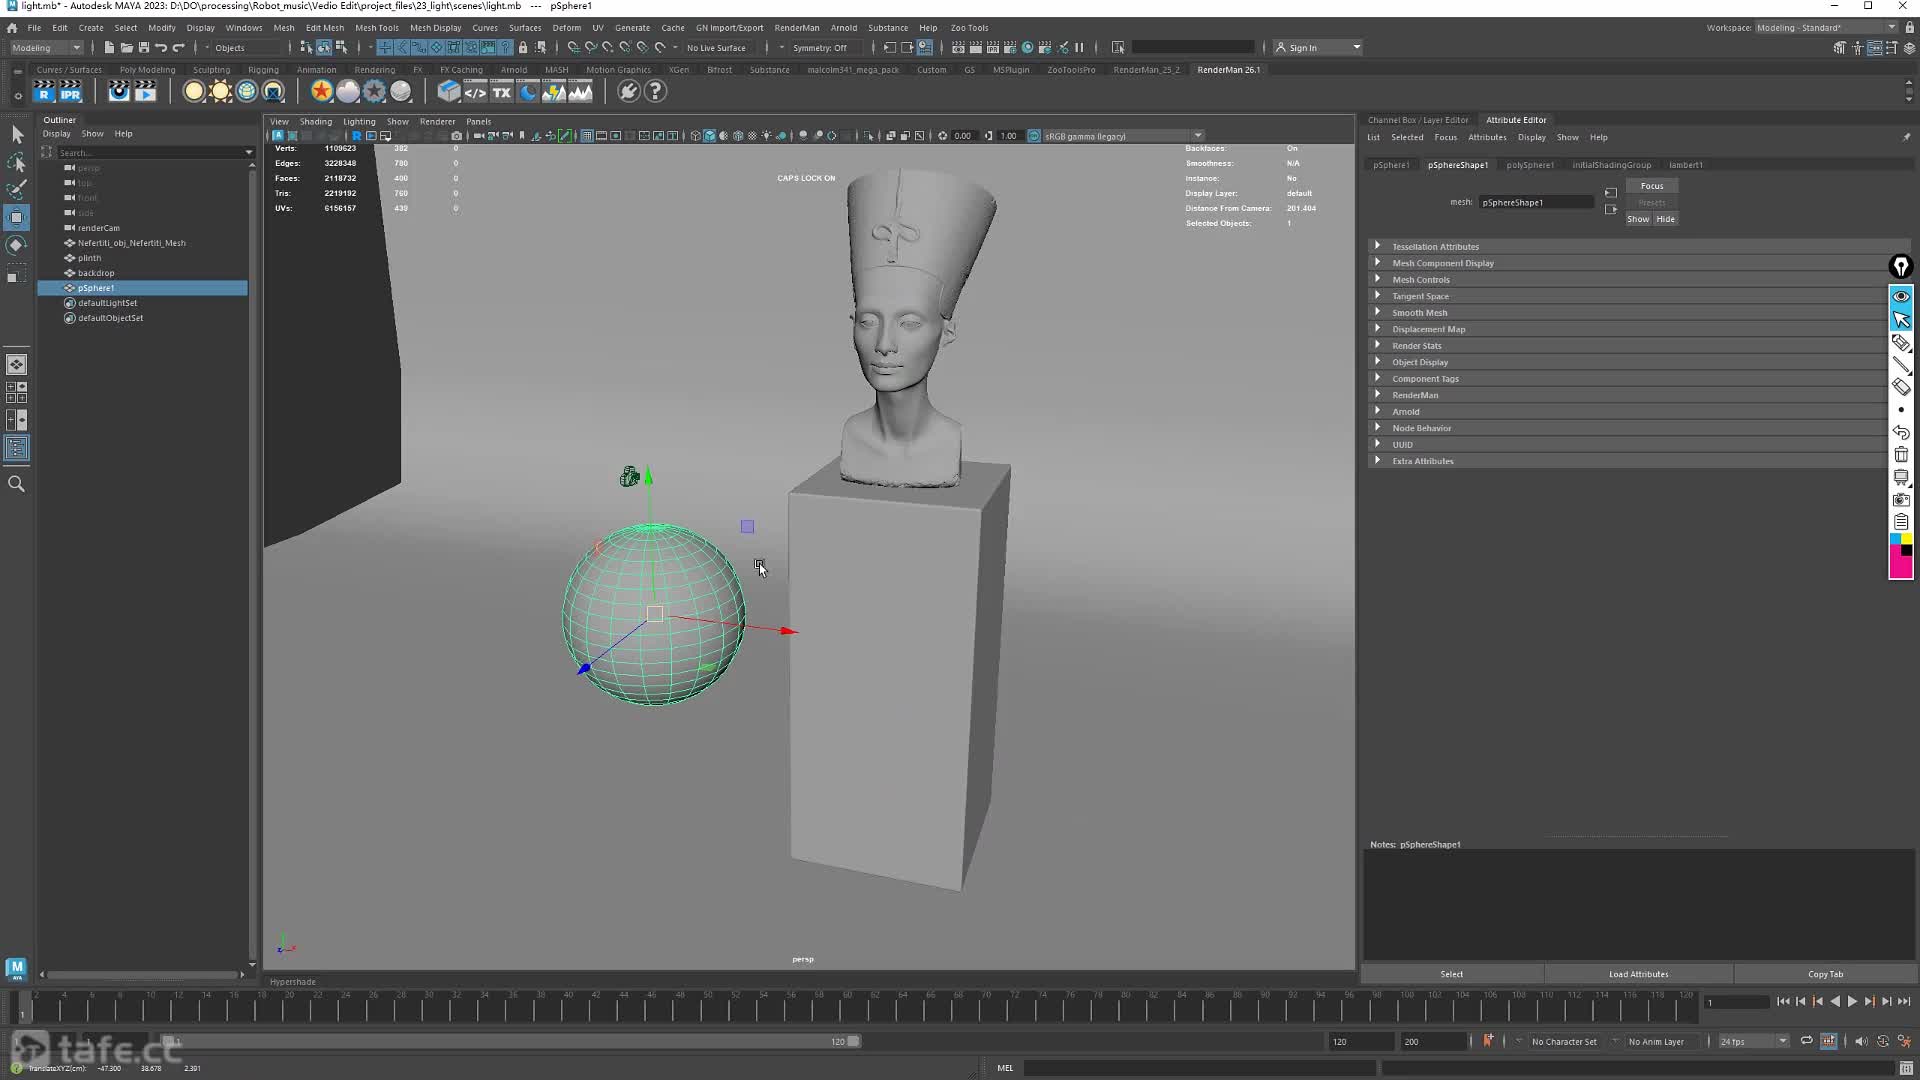Viewport: 1920px width, 1080px height.
Task: Click the Save scene icon
Action: click(144, 47)
